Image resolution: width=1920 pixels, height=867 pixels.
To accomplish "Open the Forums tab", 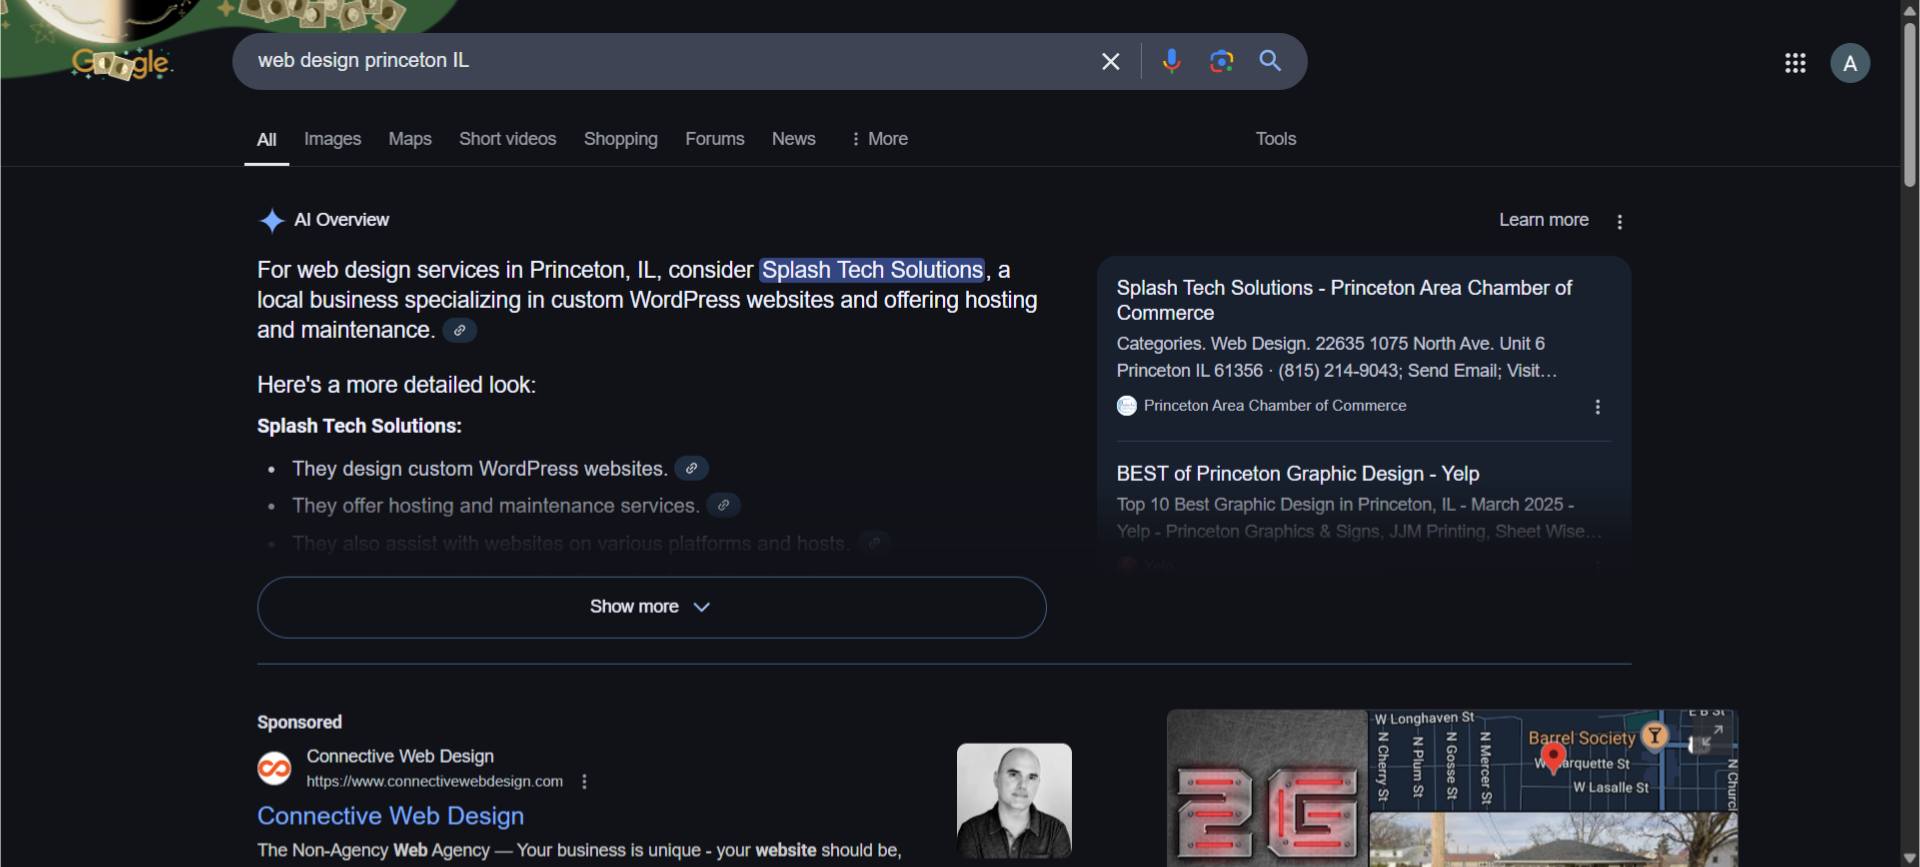I will tap(715, 139).
